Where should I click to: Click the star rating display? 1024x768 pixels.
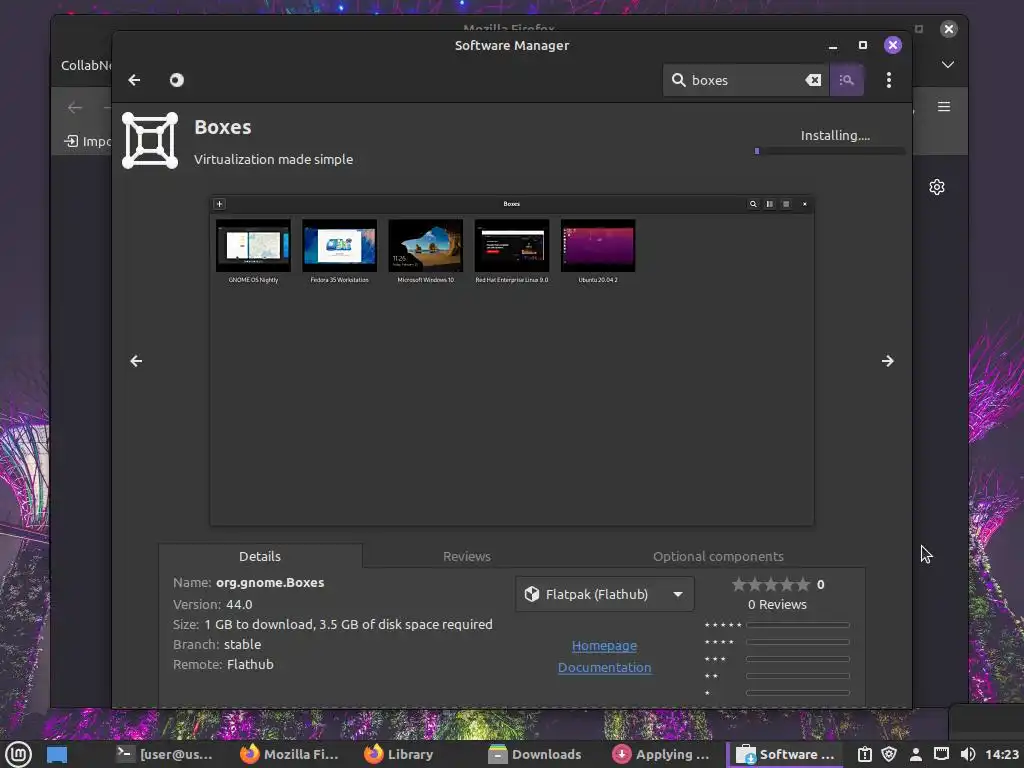click(771, 584)
